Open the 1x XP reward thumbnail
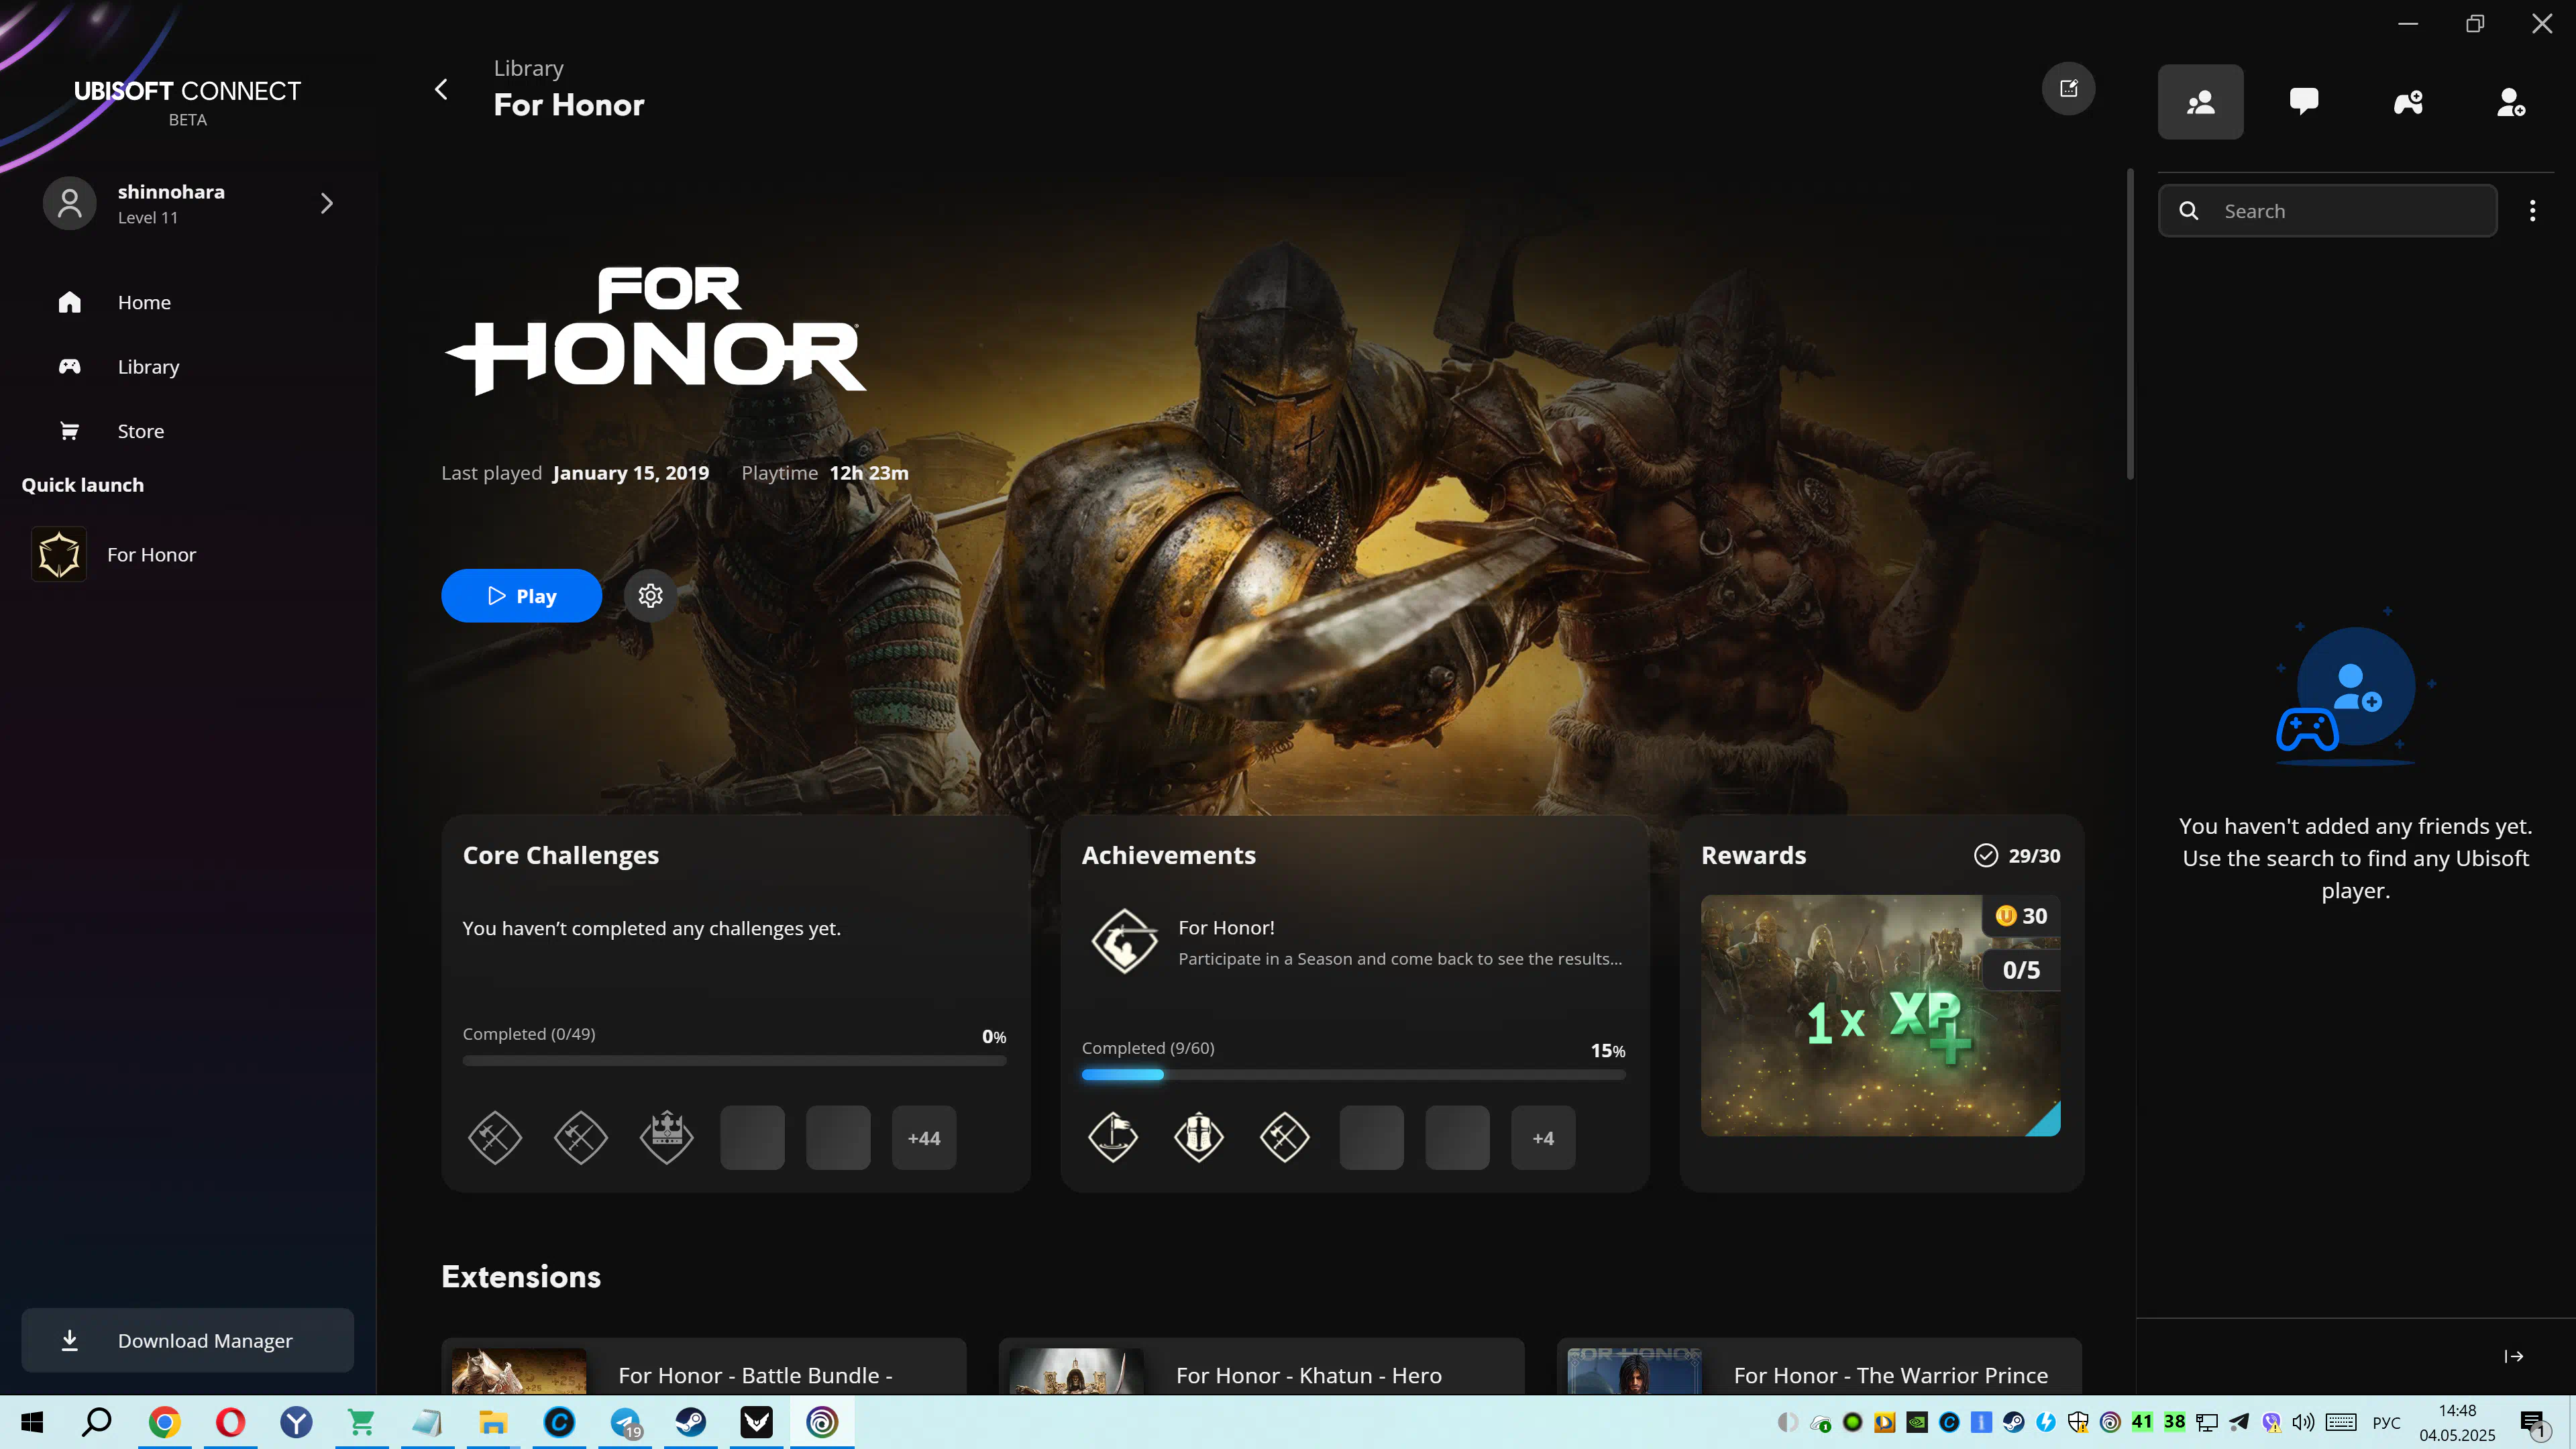2576x1449 pixels. pos(1880,1015)
